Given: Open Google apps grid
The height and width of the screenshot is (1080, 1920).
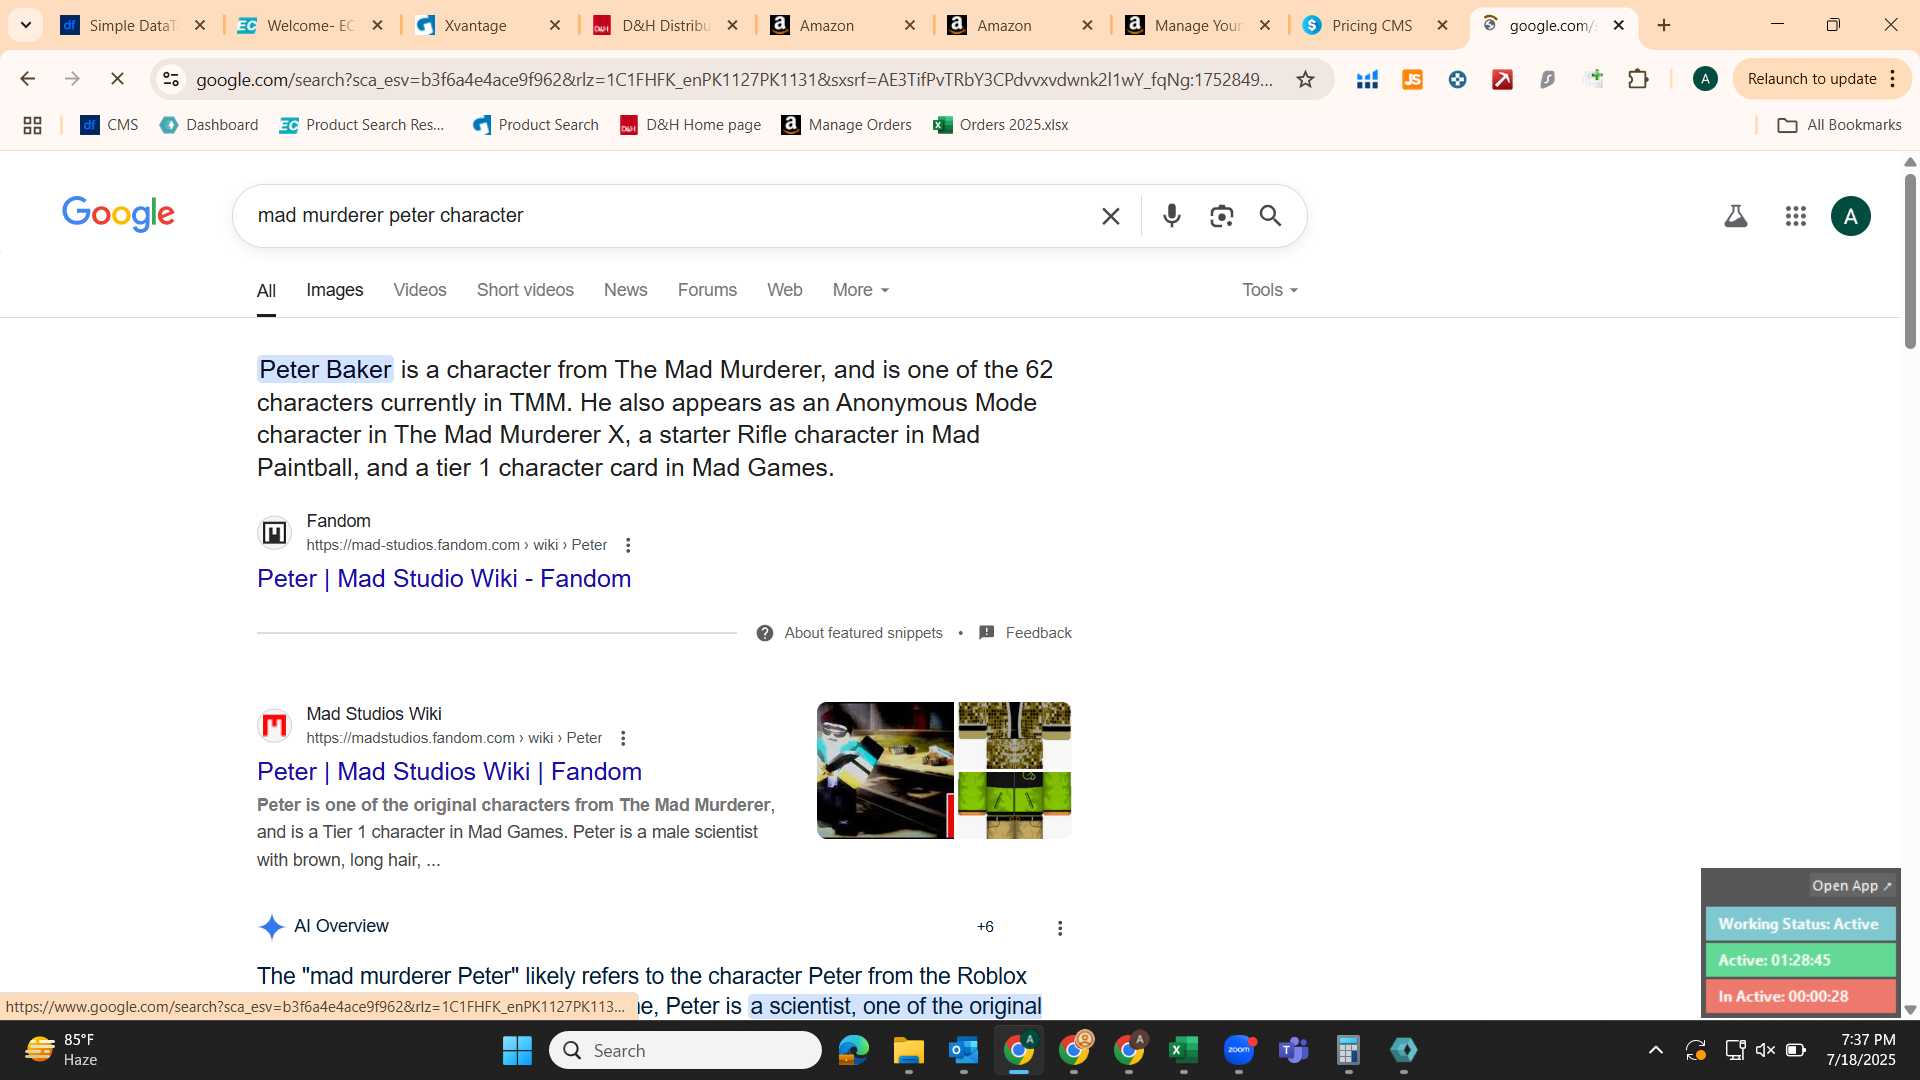Looking at the screenshot, I should [1796, 216].
